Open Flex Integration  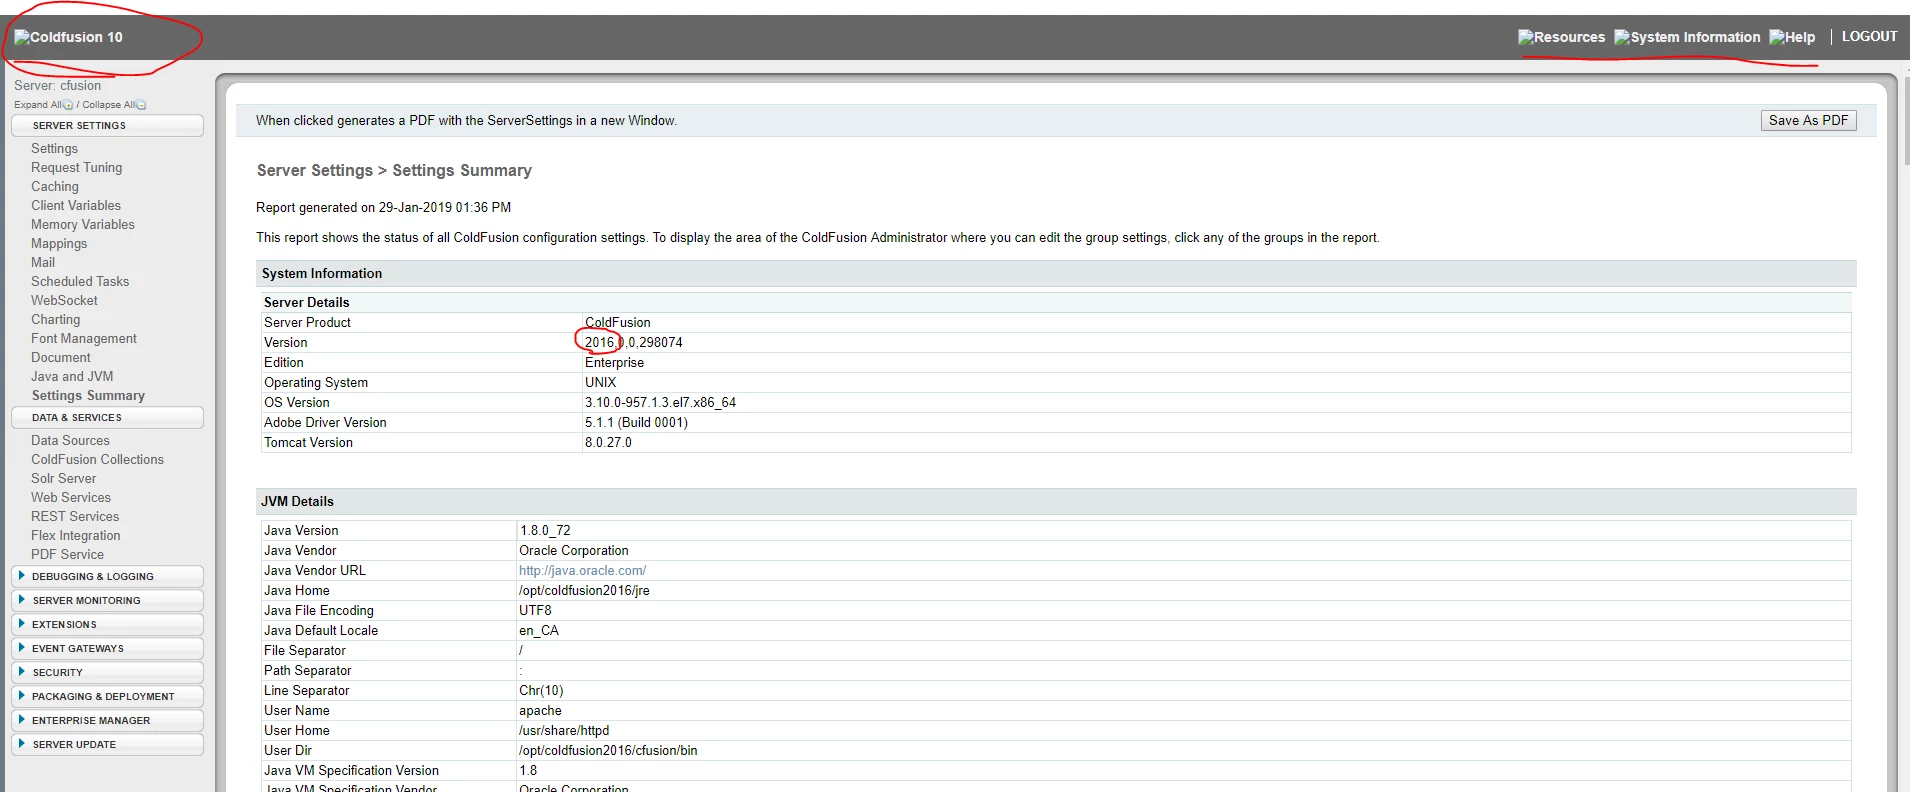pyautogui.click(x=76, y=535)
